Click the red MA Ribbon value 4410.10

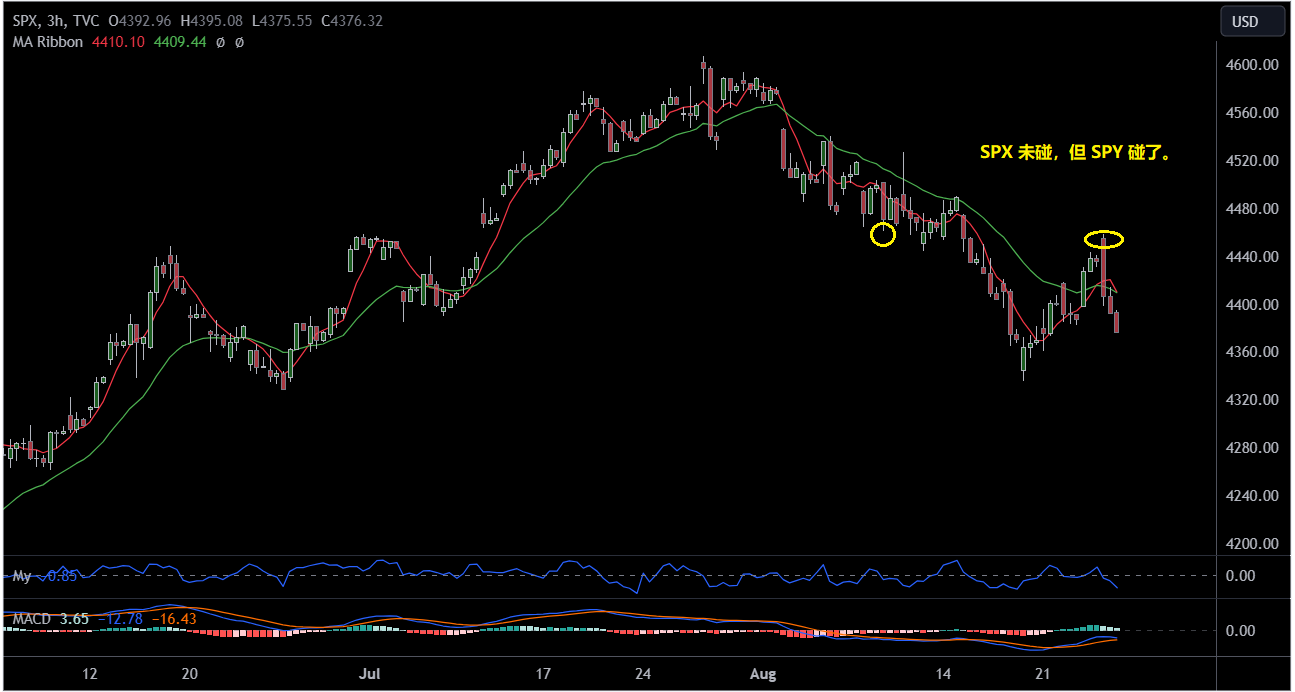[118, 42]
